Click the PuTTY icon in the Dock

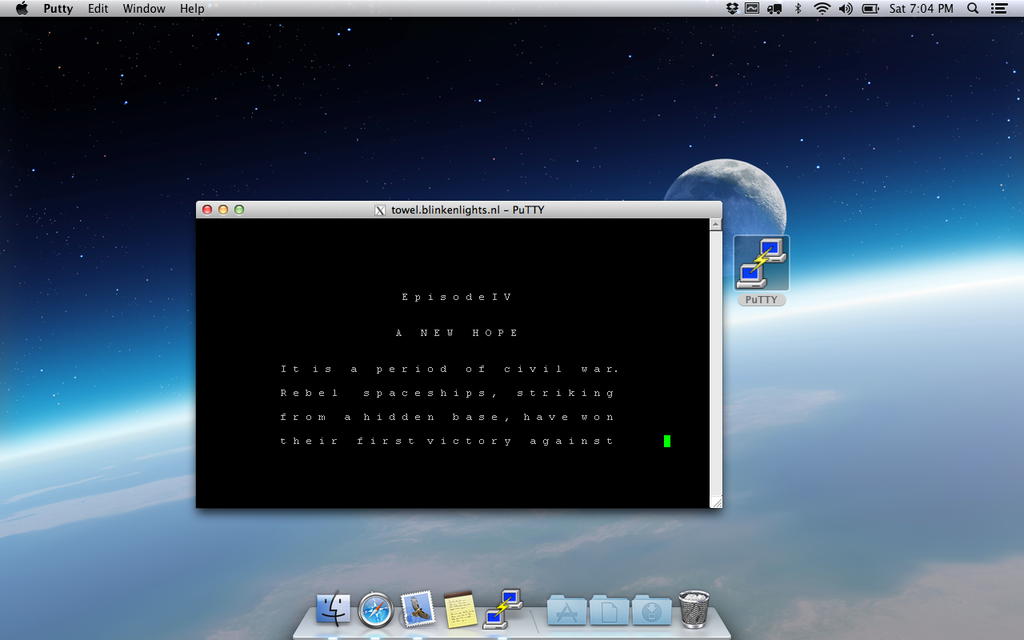[503, 609]
